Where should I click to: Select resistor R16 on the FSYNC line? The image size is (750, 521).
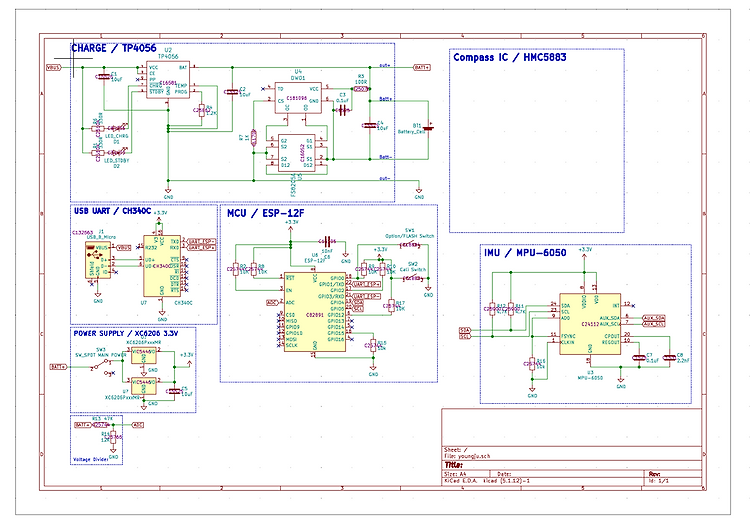pyautogui.click(x=532, y=364)
